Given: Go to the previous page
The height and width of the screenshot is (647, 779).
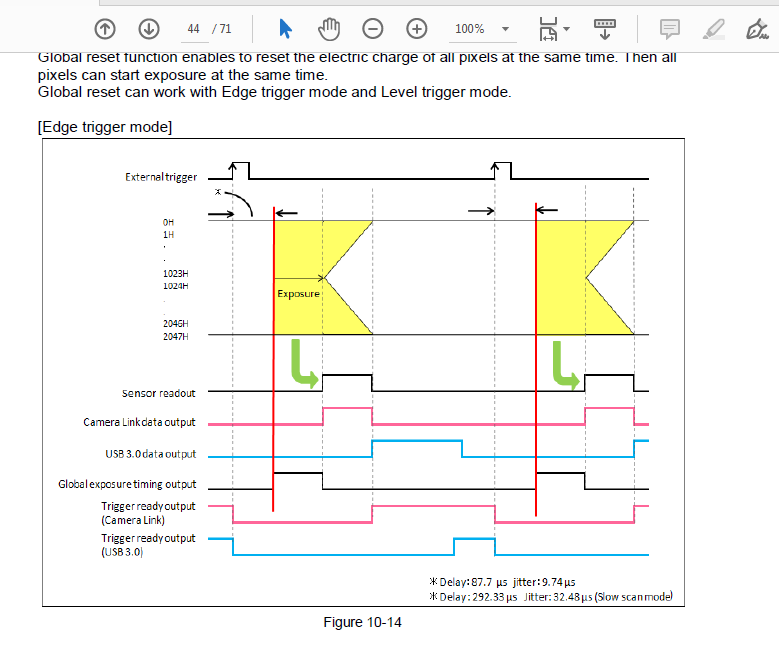Looking at the screenshot, I should [x=105, y=29].
